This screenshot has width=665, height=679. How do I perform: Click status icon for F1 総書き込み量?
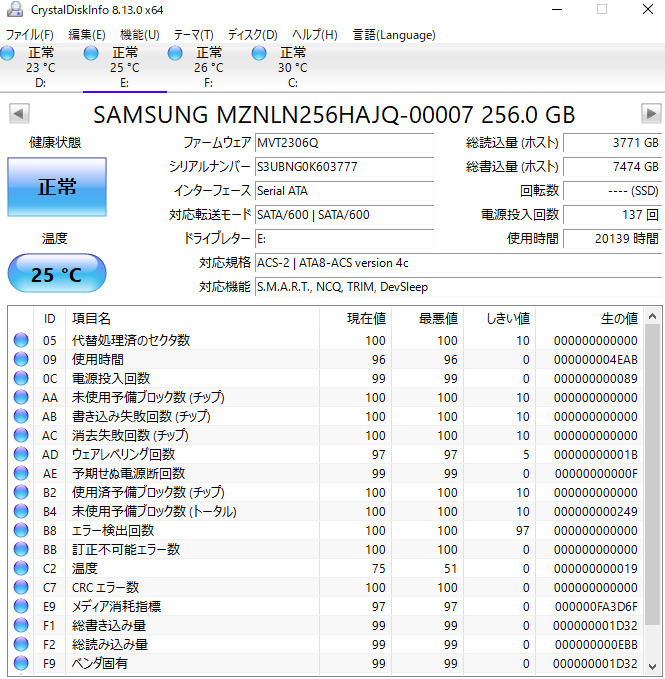coord(21,625)
